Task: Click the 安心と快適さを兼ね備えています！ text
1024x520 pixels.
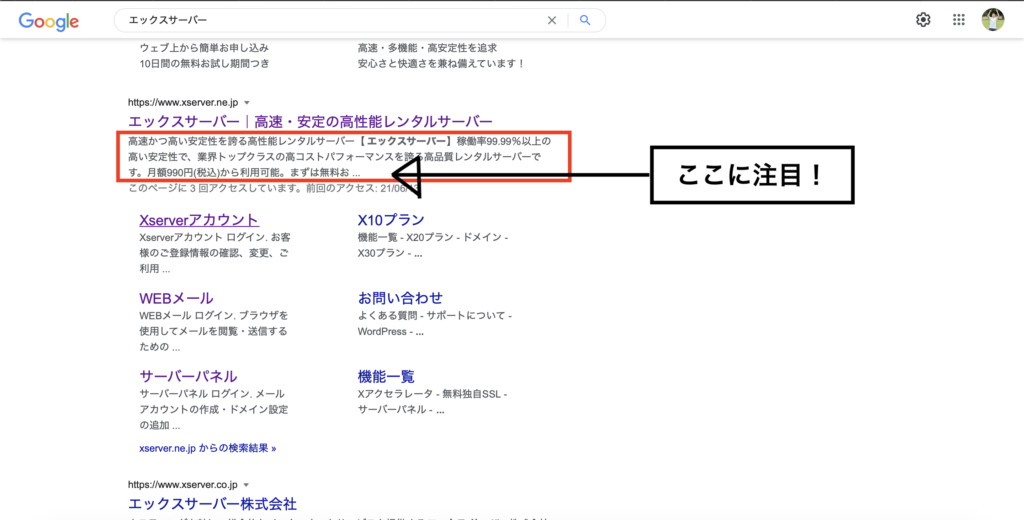Action: [441, 64]
